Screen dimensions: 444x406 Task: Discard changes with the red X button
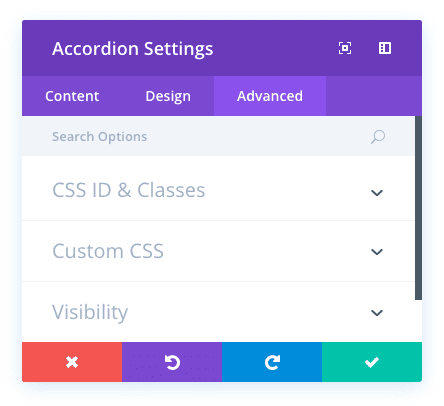click(x=72, y=362)
